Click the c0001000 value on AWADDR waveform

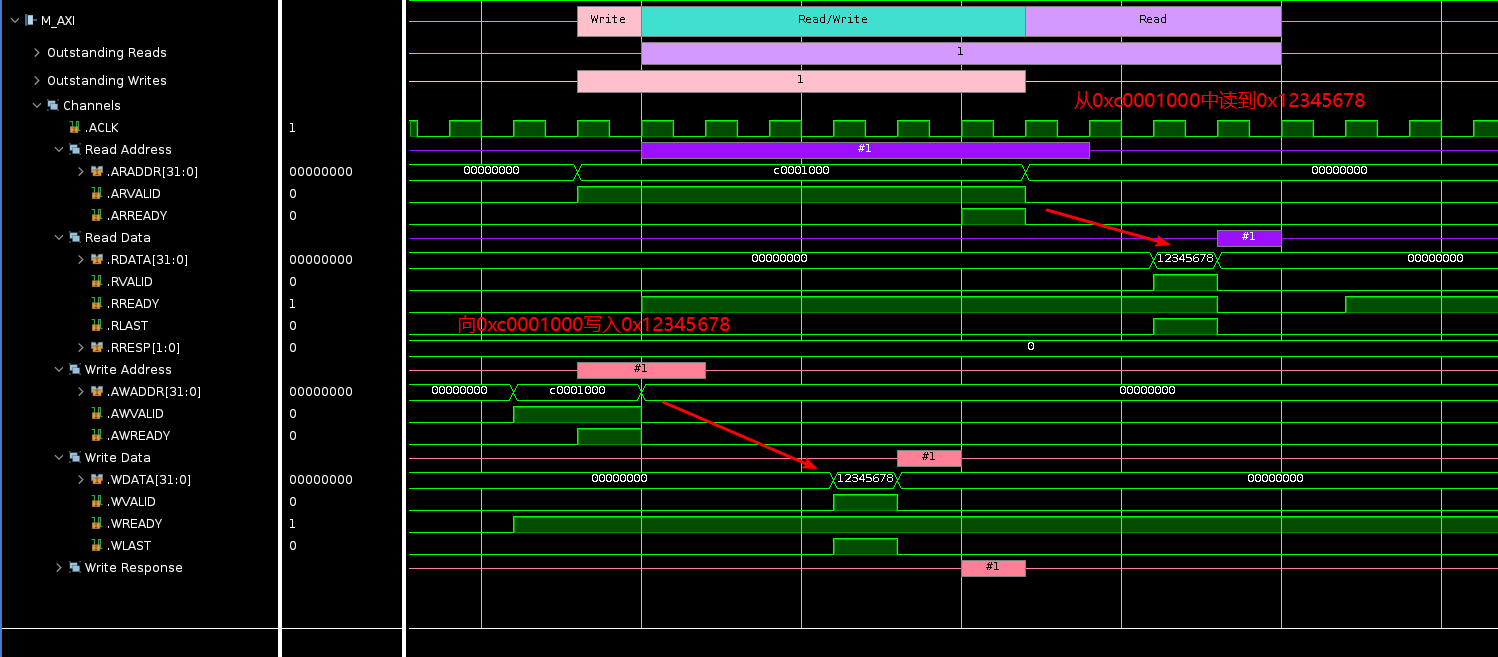(x=577, y=391)
